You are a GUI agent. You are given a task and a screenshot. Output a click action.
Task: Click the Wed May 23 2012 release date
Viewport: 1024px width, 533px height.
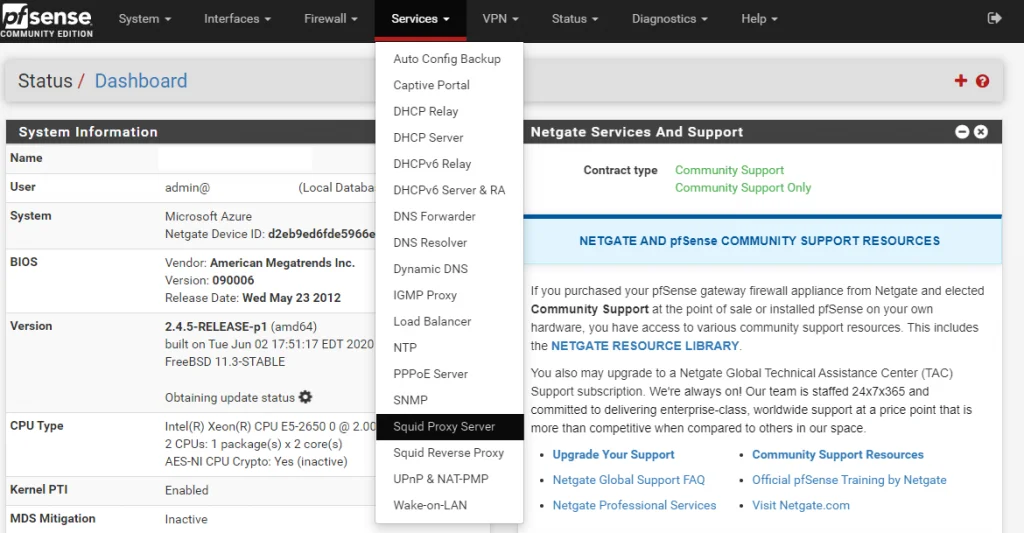point(291,298)
